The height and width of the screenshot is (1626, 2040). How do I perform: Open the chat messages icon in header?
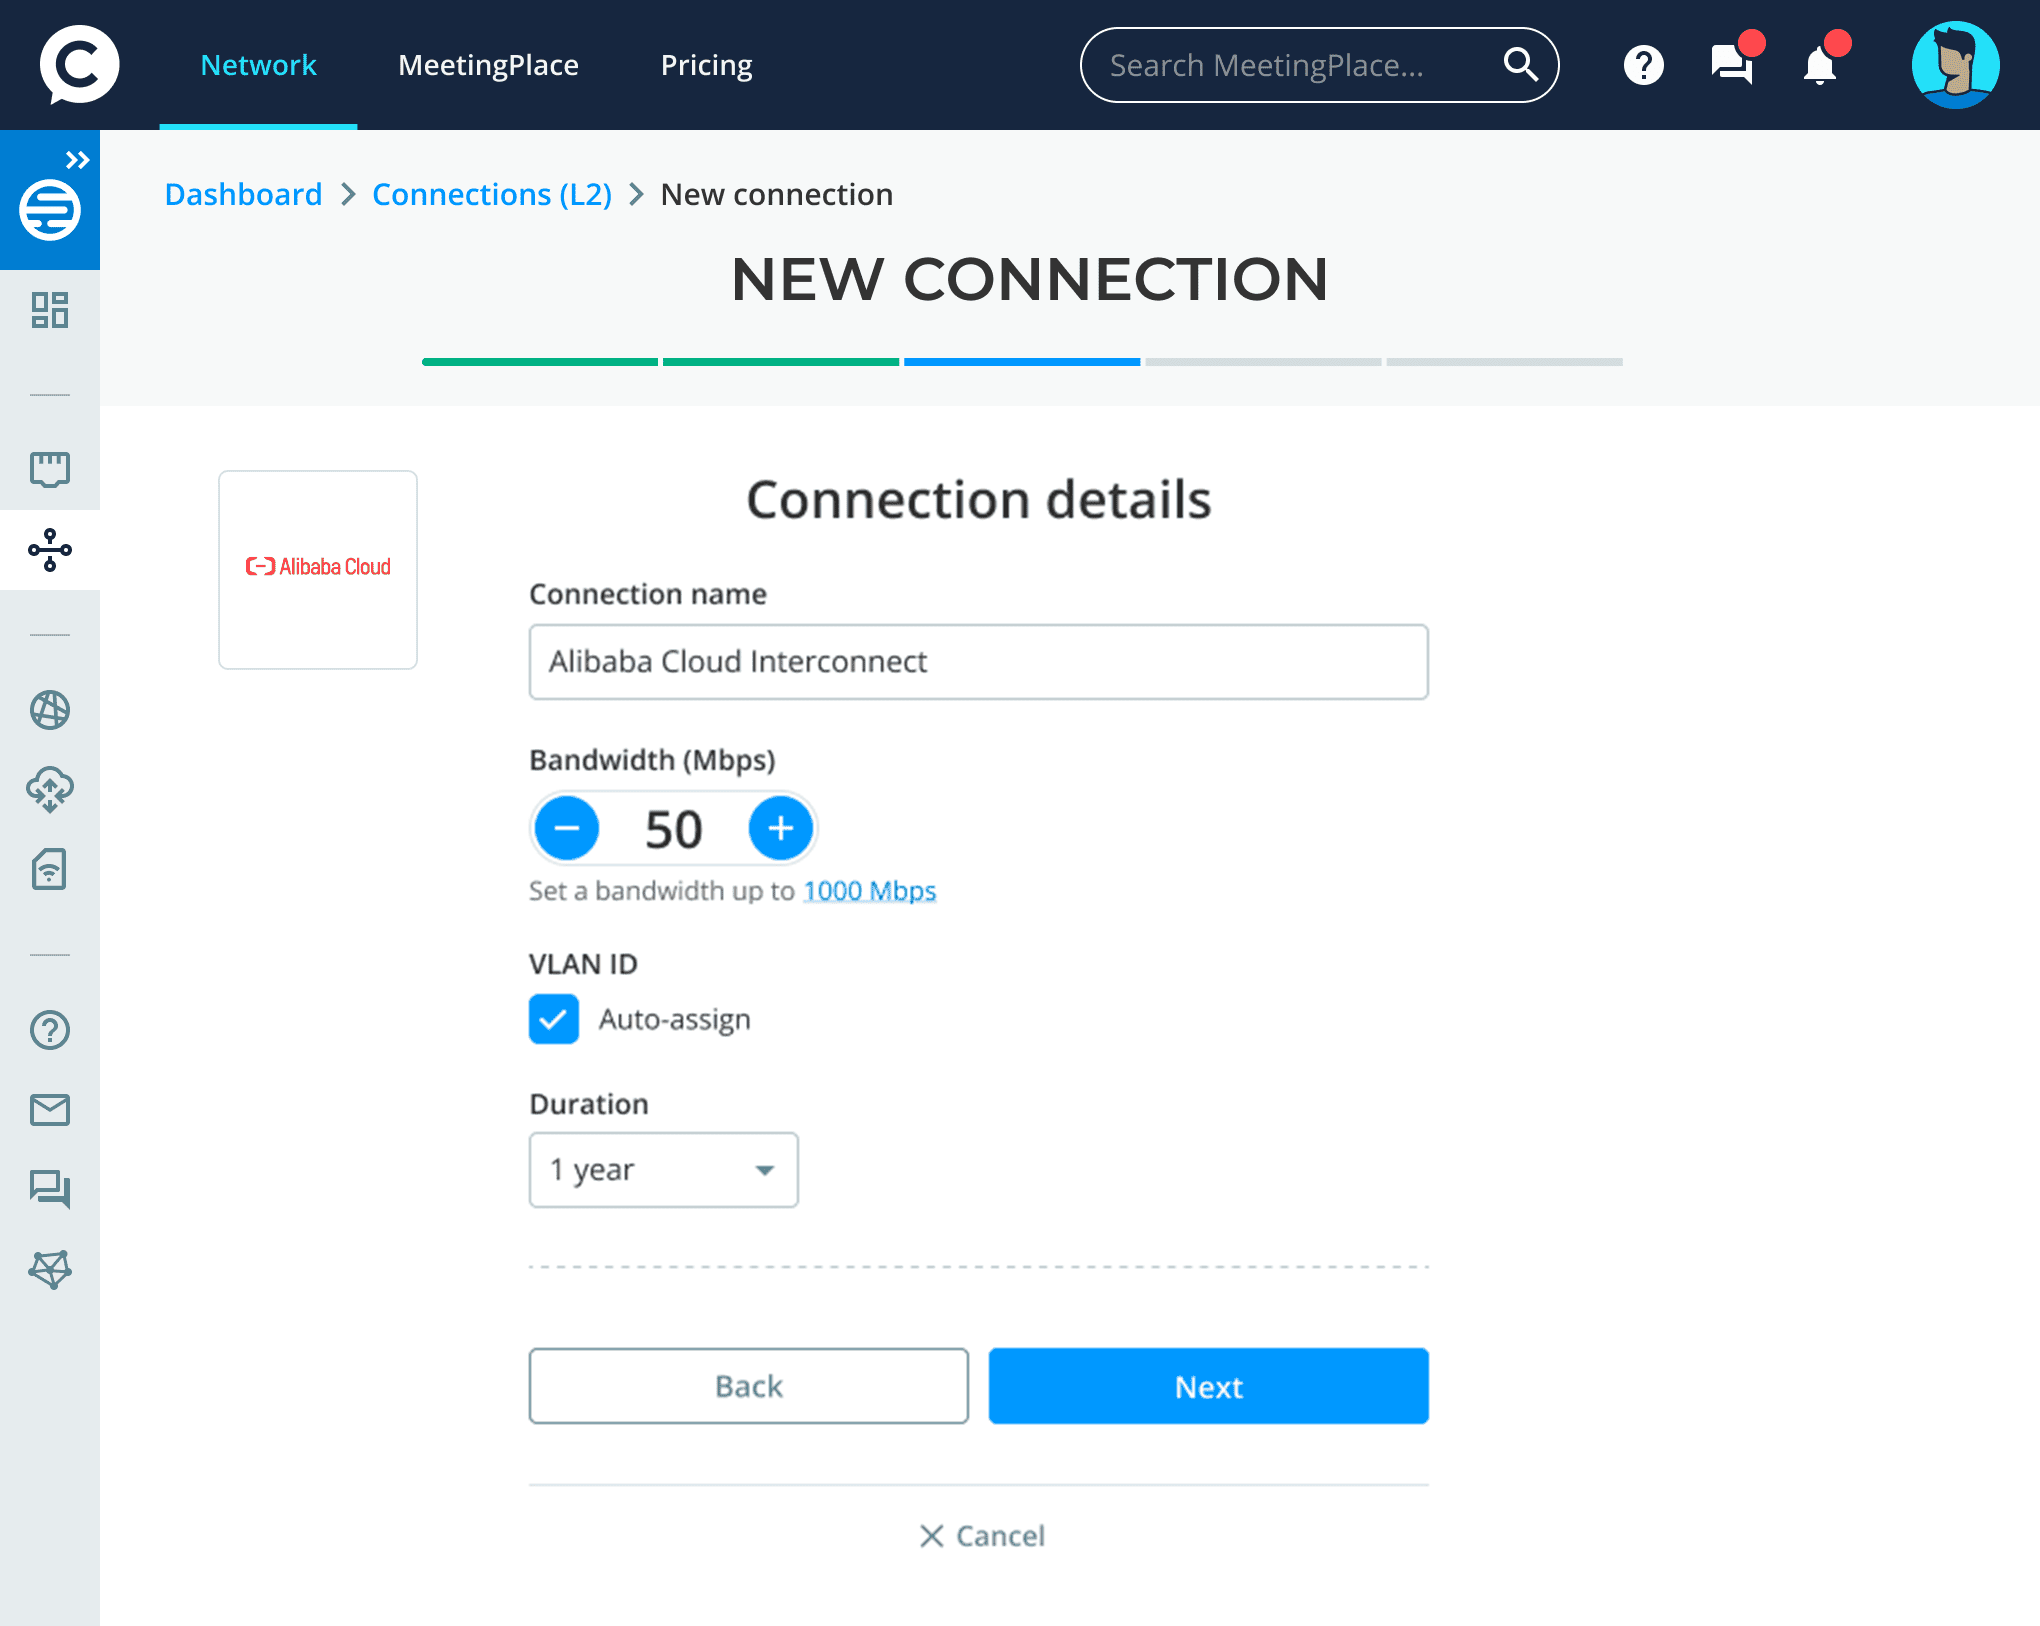1732,66
